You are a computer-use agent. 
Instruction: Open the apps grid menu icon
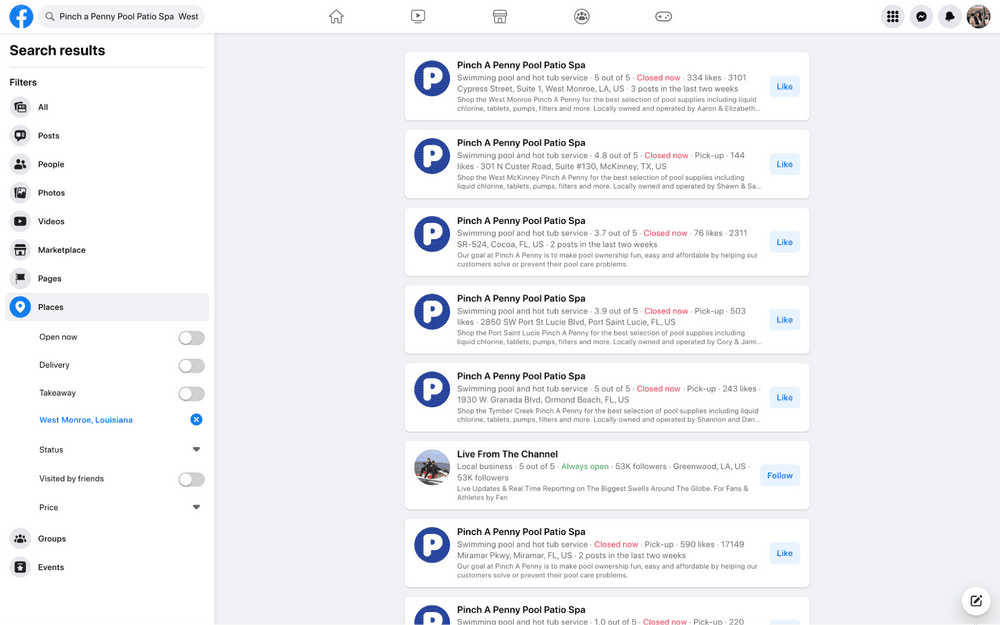point(892,17)
